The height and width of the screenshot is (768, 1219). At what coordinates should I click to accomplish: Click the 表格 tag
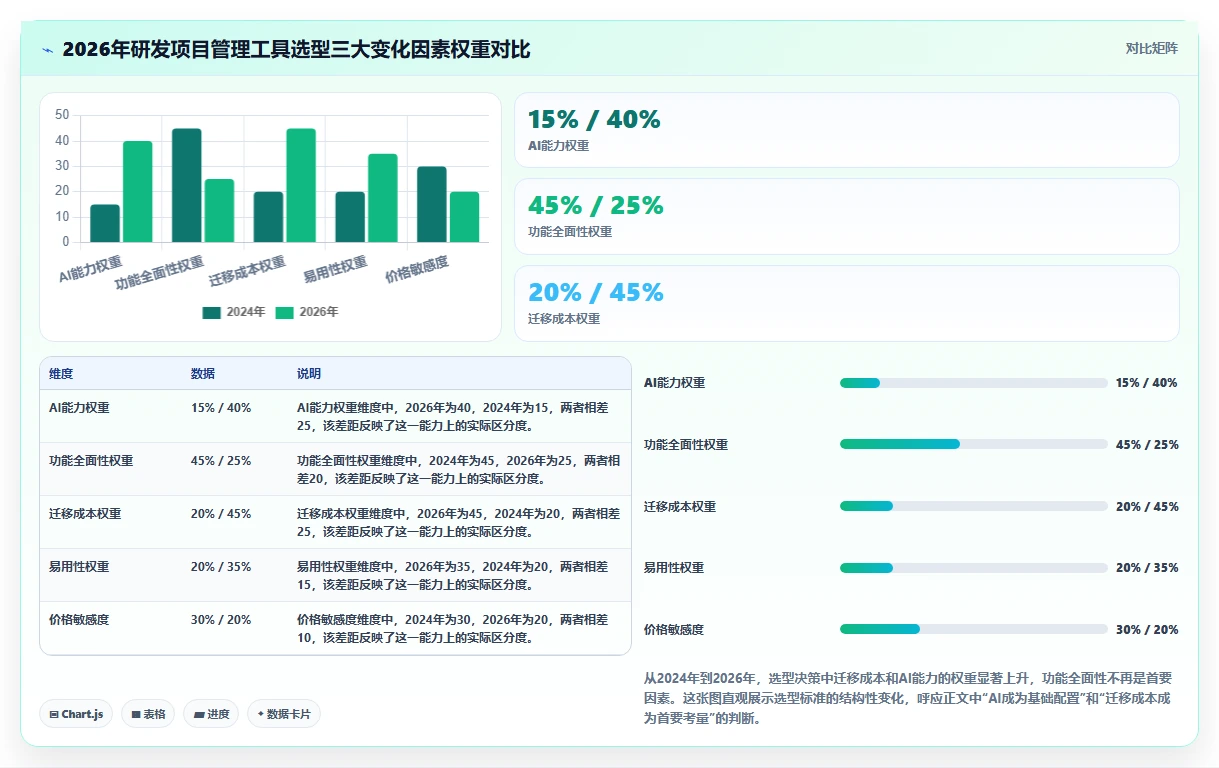[x=148, y=714]
